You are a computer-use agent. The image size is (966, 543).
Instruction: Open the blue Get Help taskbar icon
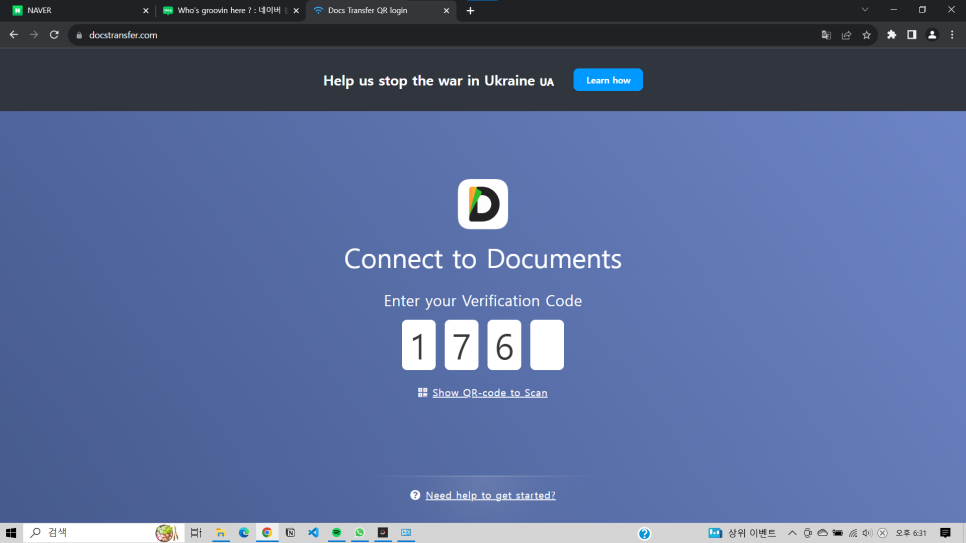(644, 534)
